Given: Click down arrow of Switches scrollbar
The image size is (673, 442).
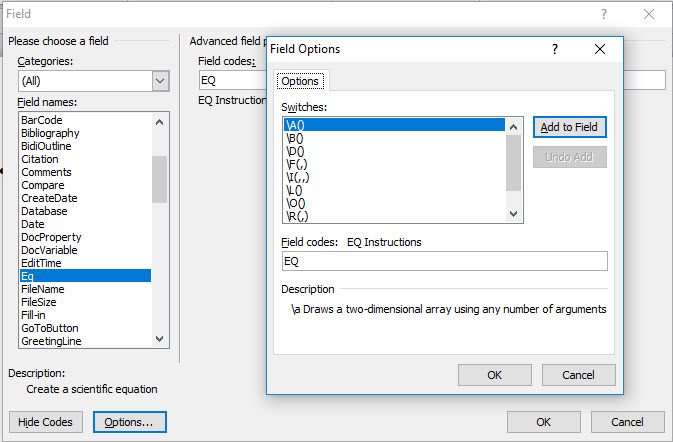Looking at the screenshot, I should [x=513, y=213].
